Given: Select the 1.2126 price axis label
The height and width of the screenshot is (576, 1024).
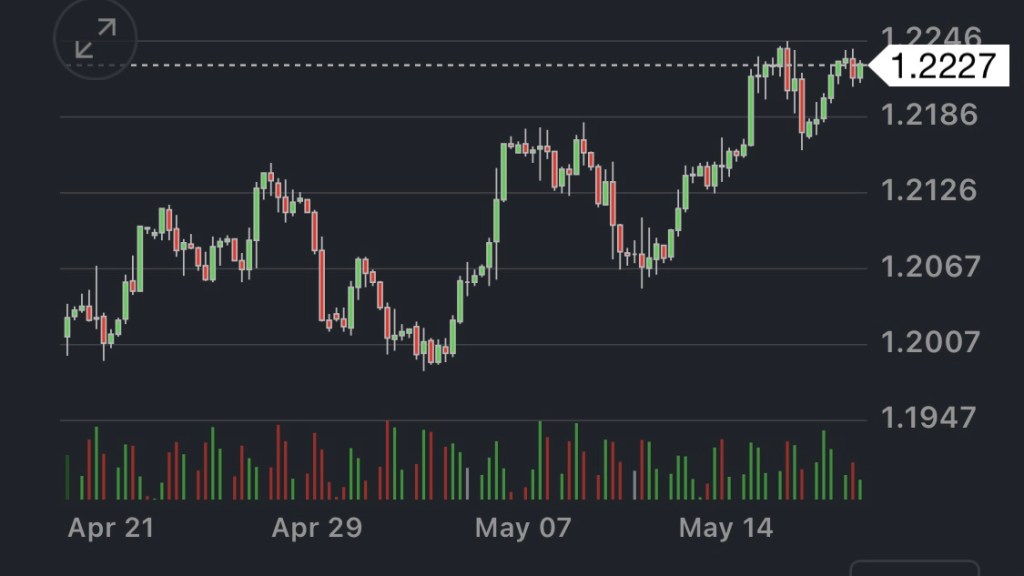Looking at the screenshot, I should (928, 190).
